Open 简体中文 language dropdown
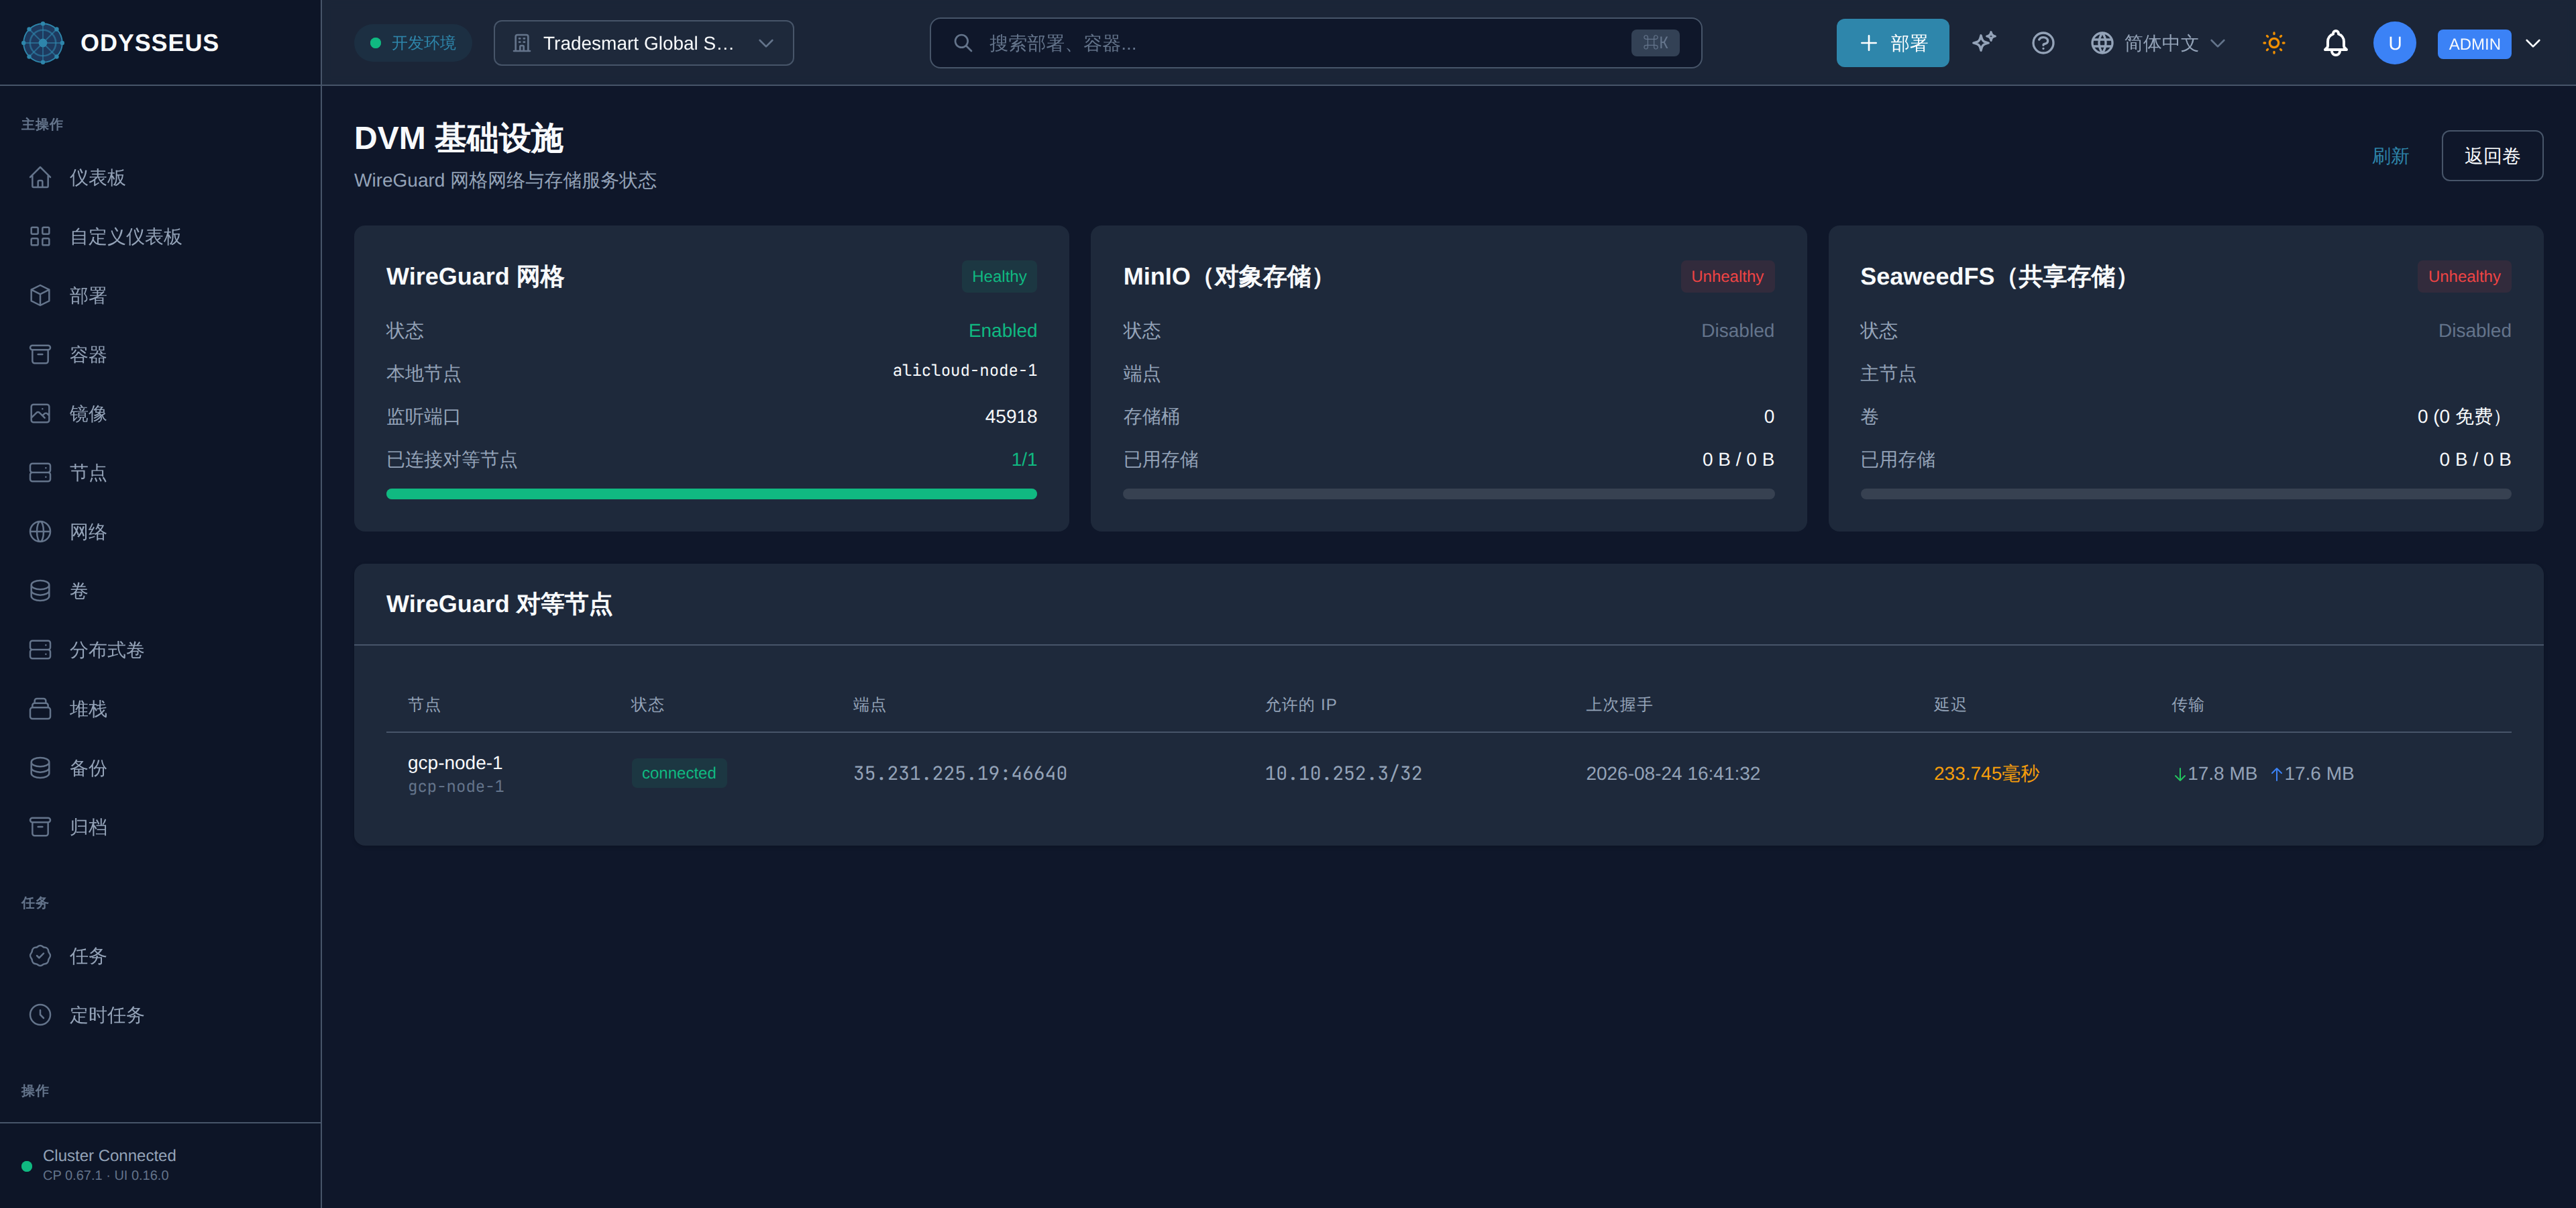The width and height of the screenshot is (2576, 1208). 2158,43
